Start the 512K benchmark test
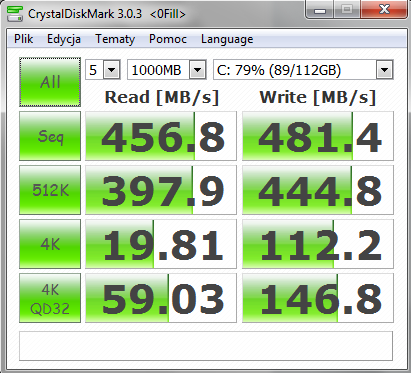 coord(50,190)
